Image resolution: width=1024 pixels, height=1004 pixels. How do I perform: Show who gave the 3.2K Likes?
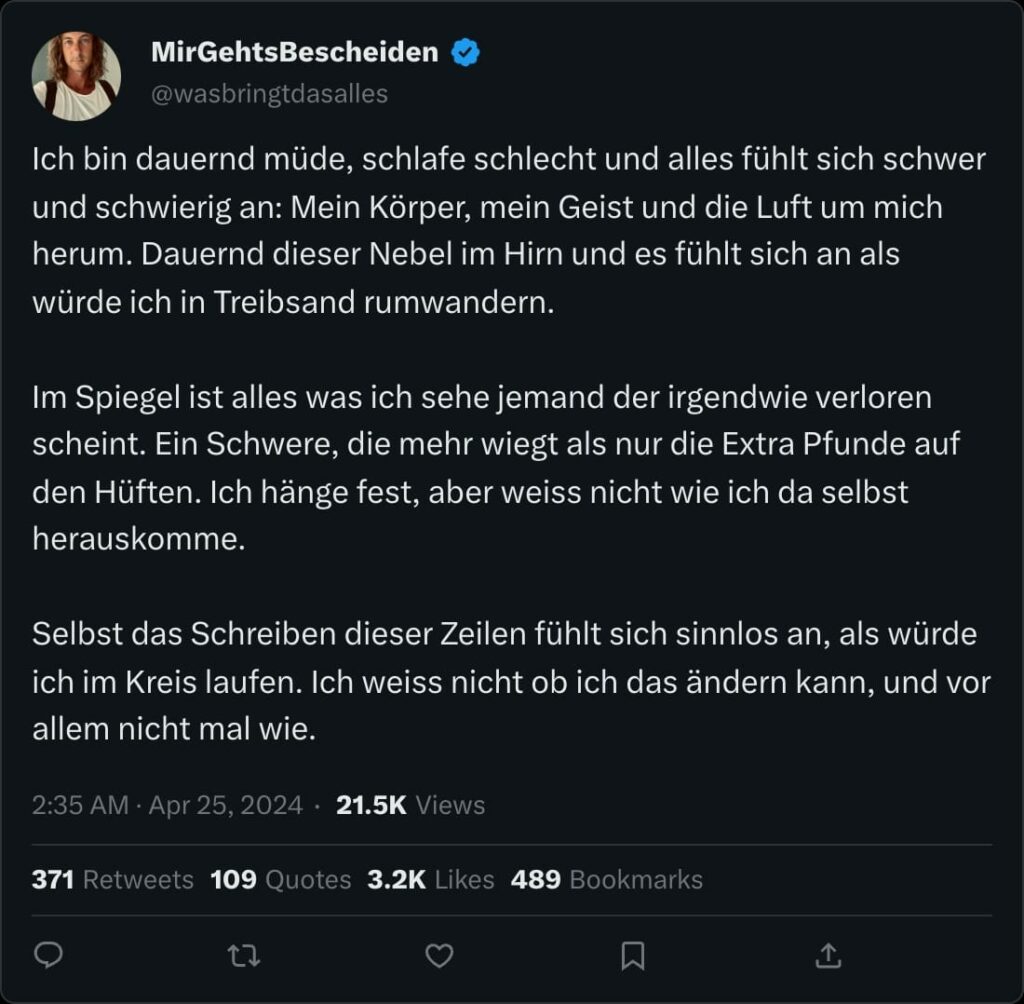pos(430,879)
